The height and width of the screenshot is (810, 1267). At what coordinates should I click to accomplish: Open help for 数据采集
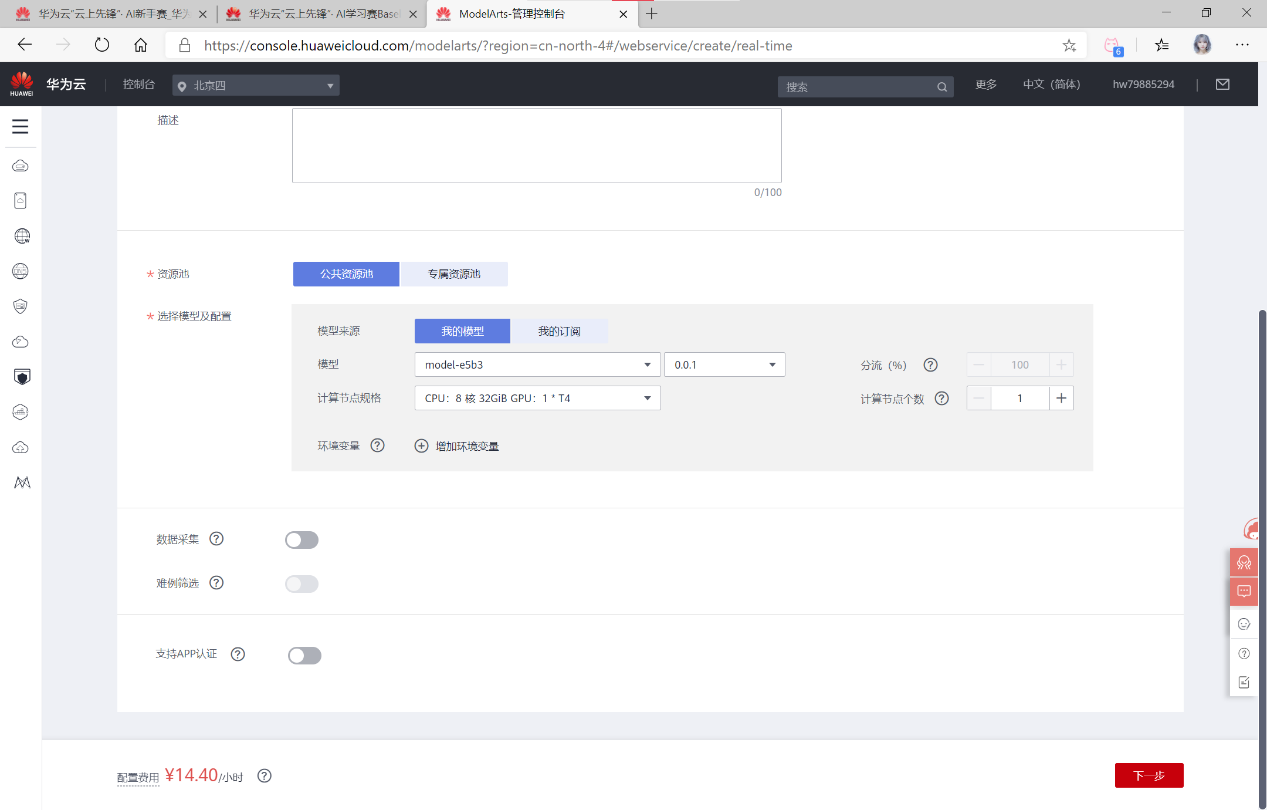click(216, 539)
